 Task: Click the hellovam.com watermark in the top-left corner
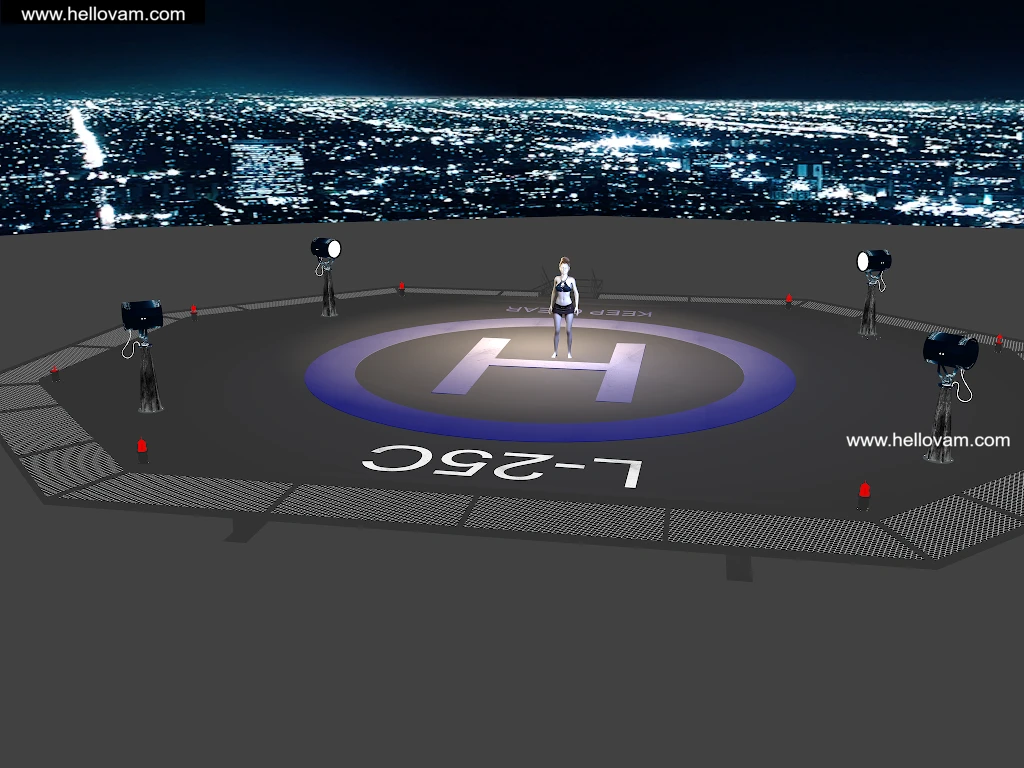tap(103, 14)
